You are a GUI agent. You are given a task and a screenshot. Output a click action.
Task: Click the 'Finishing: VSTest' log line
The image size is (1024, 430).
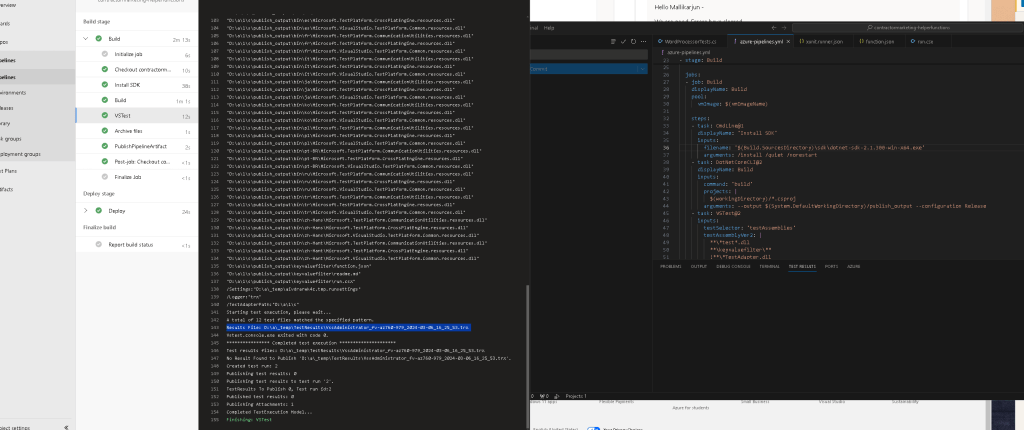[249, 420]
